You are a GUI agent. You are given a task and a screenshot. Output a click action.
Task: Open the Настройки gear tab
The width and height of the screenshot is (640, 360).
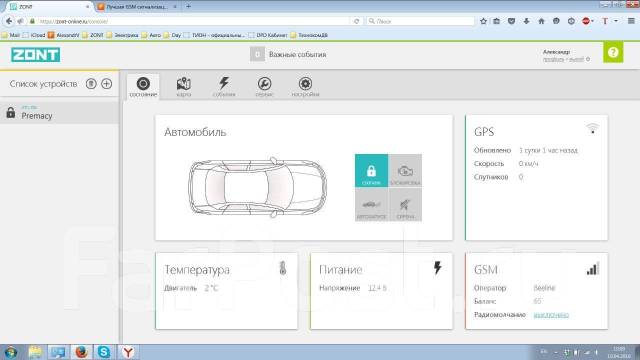(x=305, y=87)
